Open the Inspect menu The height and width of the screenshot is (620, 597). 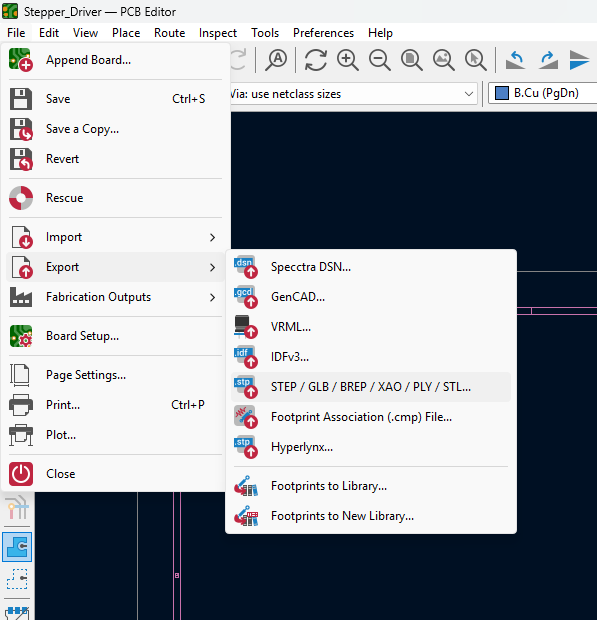(x=218, y=33)
